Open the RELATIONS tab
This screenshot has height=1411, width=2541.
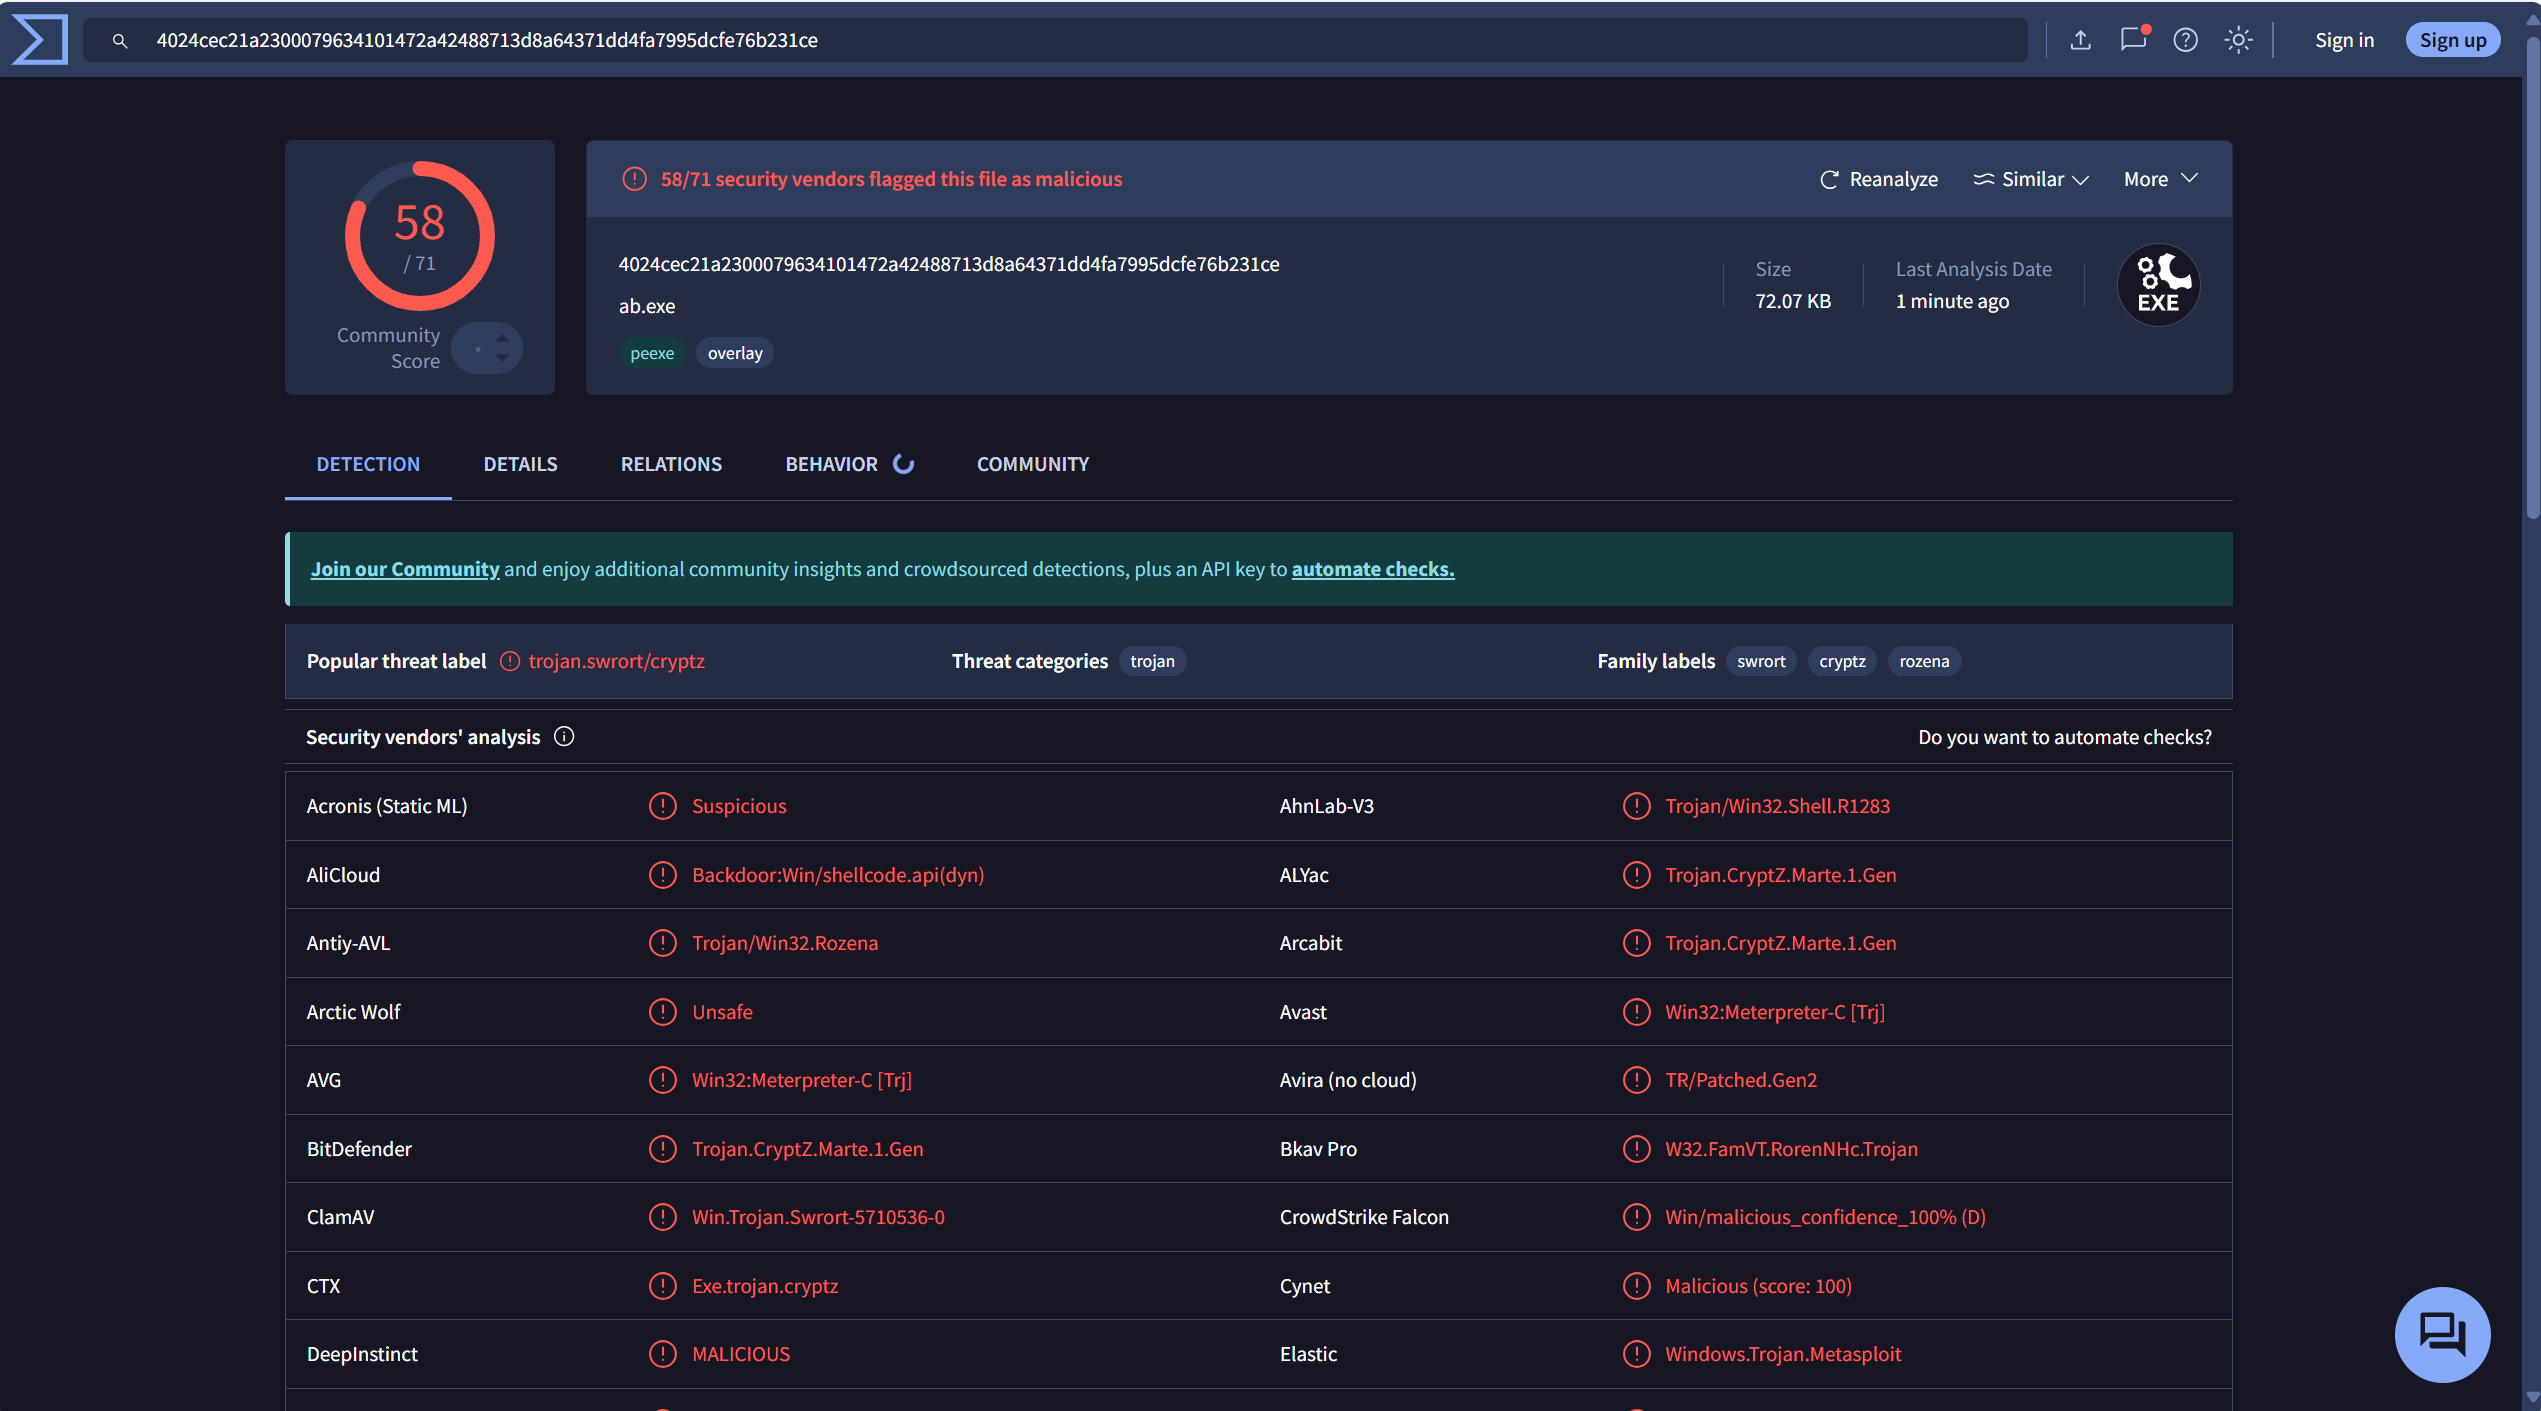pos(671,464)
